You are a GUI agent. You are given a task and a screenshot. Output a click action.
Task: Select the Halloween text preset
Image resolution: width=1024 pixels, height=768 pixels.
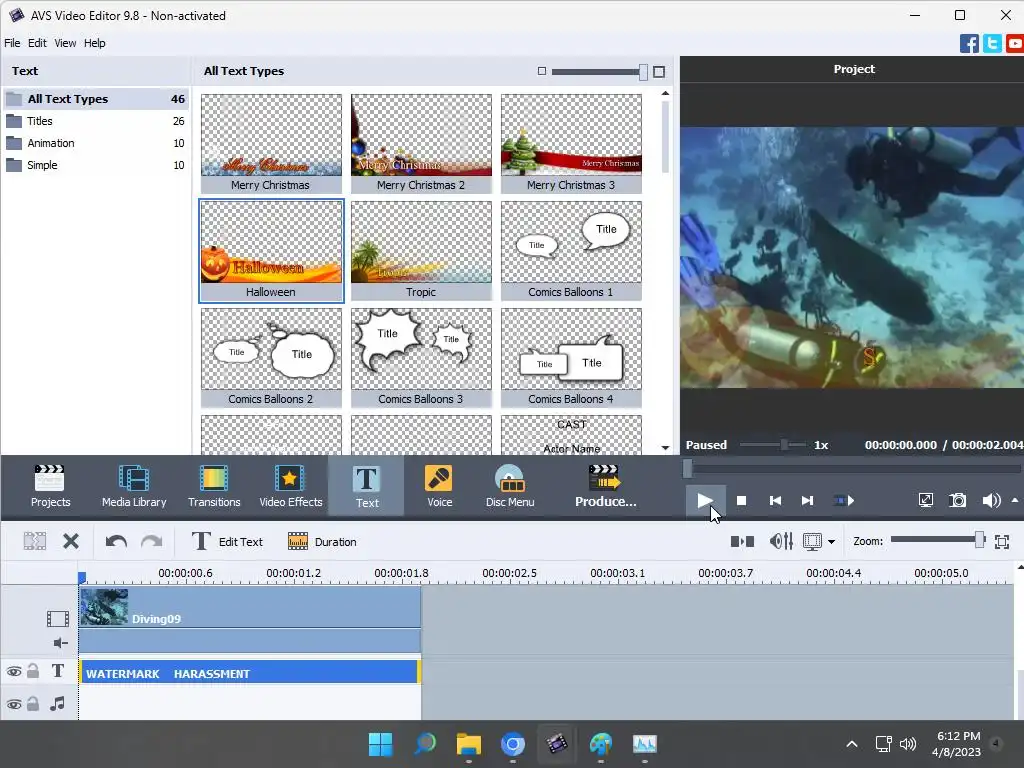click(x=271, y=251)
